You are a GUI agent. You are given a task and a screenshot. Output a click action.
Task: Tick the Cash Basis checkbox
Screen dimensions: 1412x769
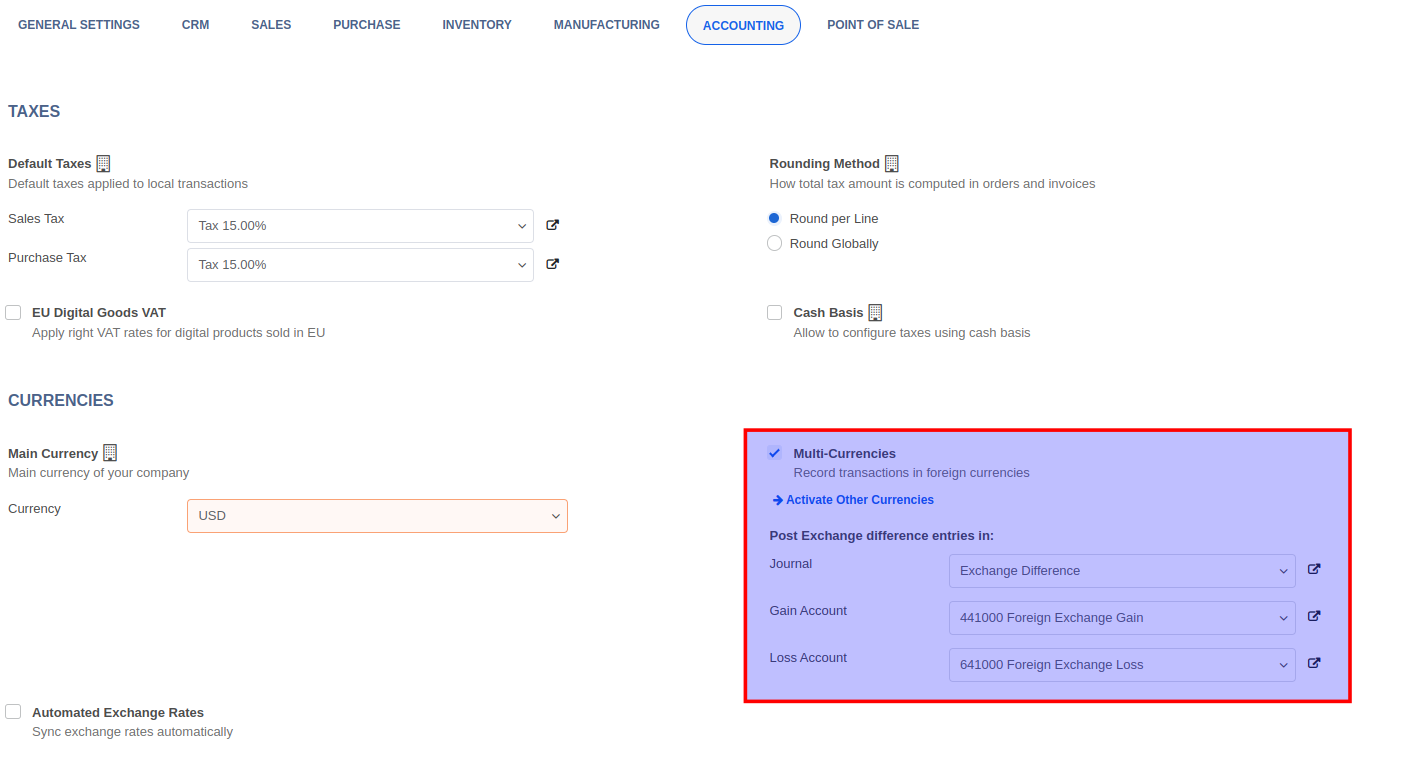click(x=774, y=313)
